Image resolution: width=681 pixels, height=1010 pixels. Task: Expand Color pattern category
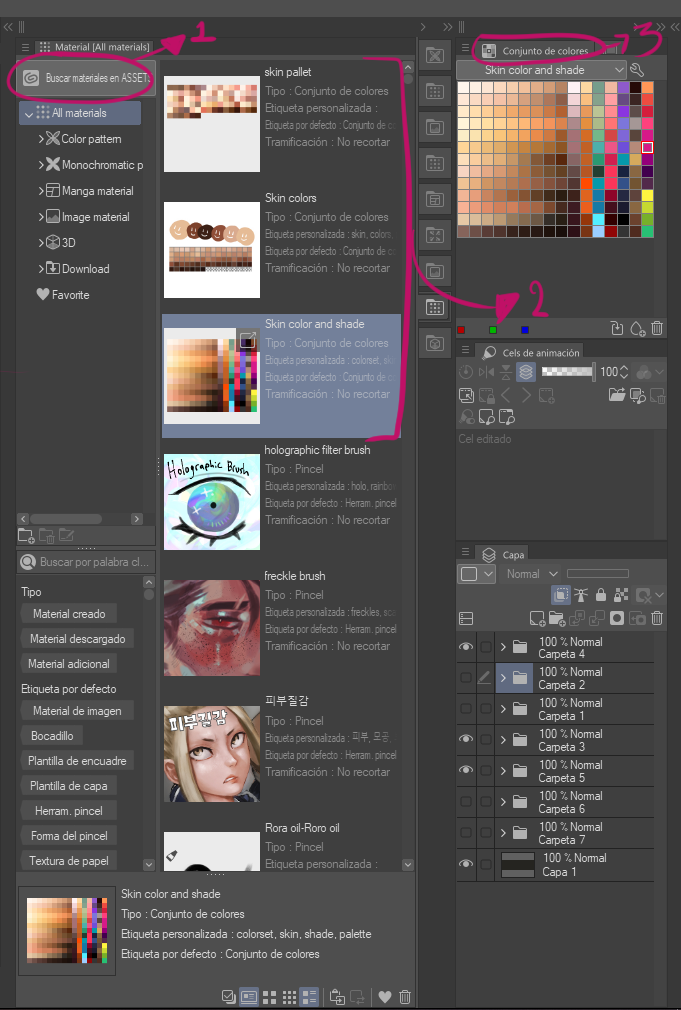coord(41,139)
